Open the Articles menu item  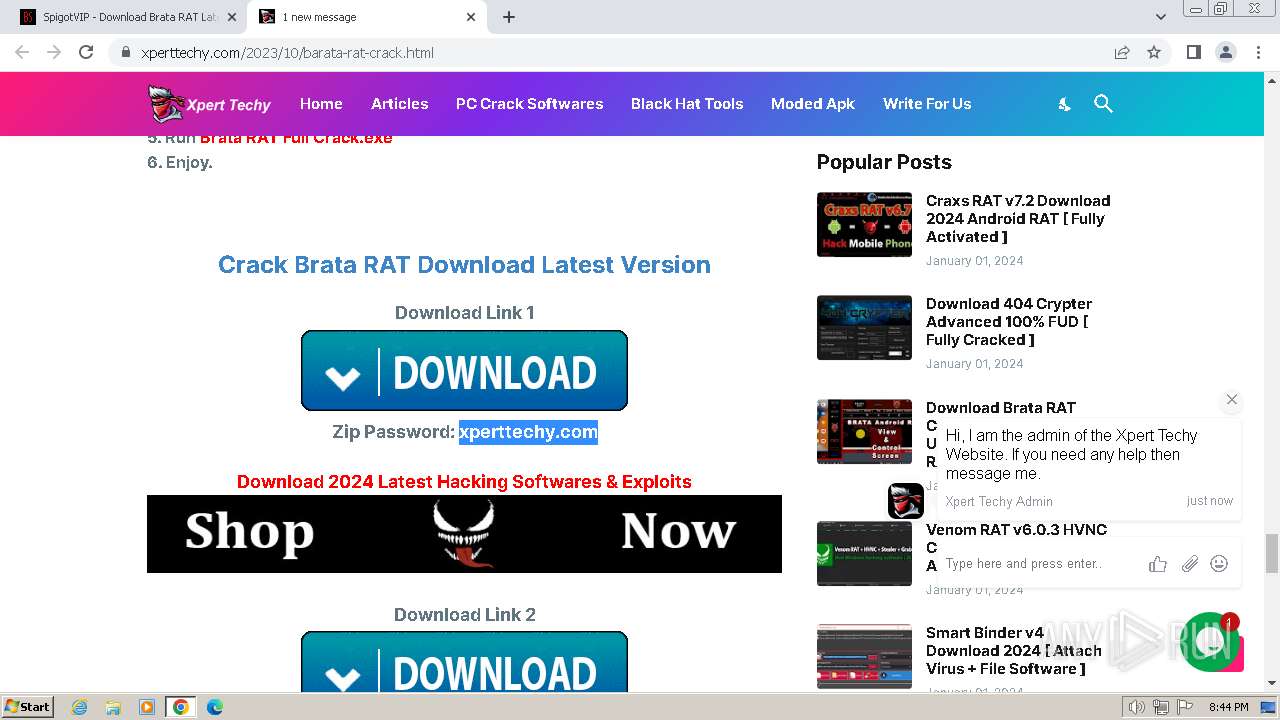tap(399, 104)
